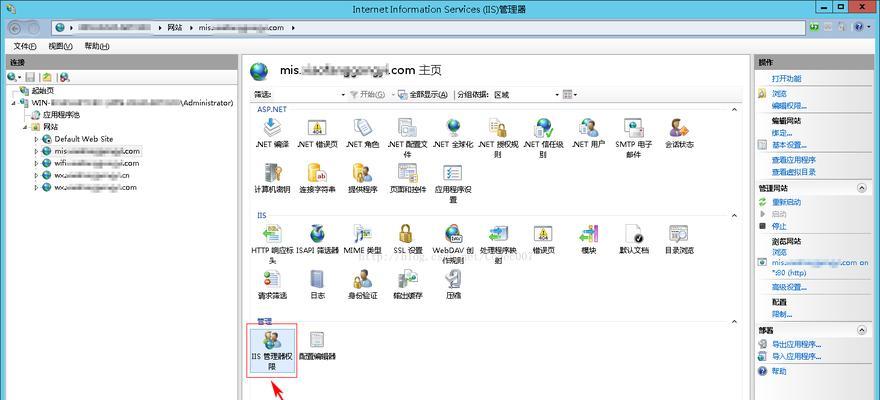Viewport: 880px width, 400px height.
Task: Collapse the IIS group section
Action: point(735,215)
